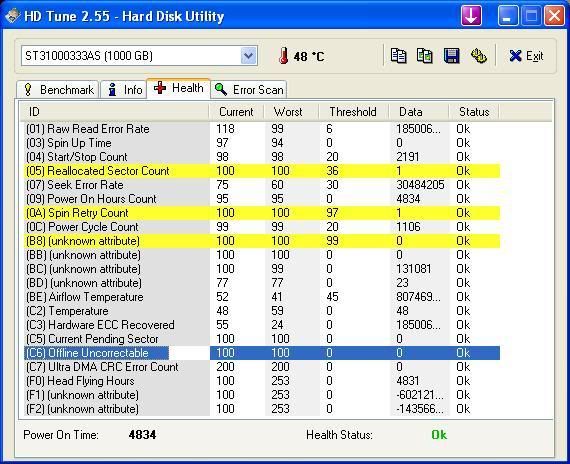The height and width of the screenshot is (464, 570).
Task: Click the Current column header
Action: pos(236,112)
